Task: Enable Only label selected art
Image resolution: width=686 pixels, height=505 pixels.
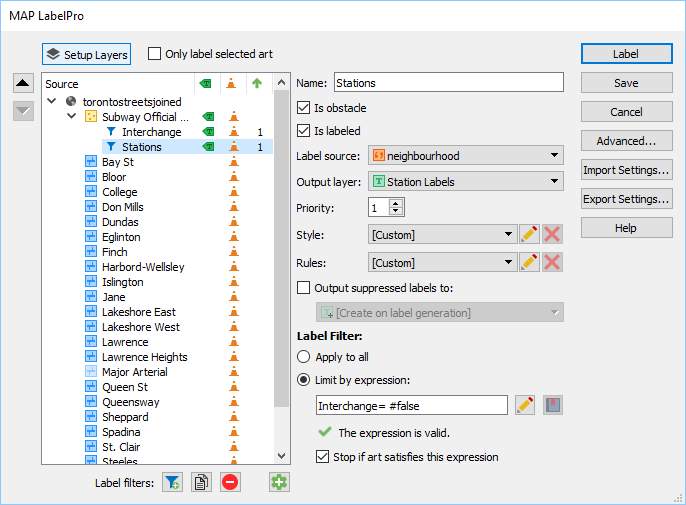Action: click(x=154, y=54)
